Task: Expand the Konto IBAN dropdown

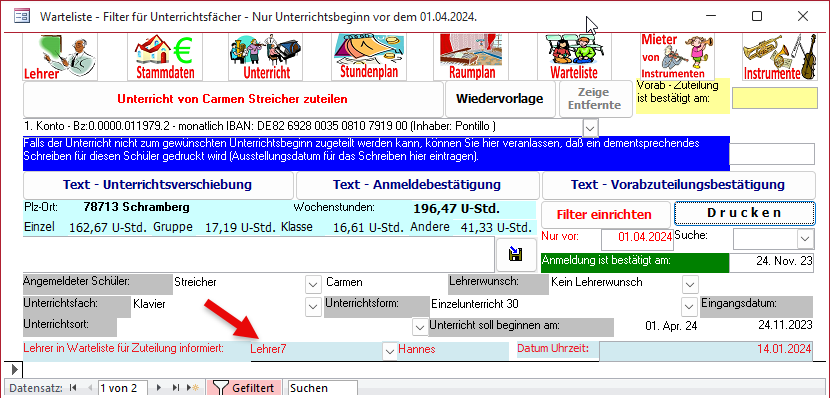Action: [591, 128]
